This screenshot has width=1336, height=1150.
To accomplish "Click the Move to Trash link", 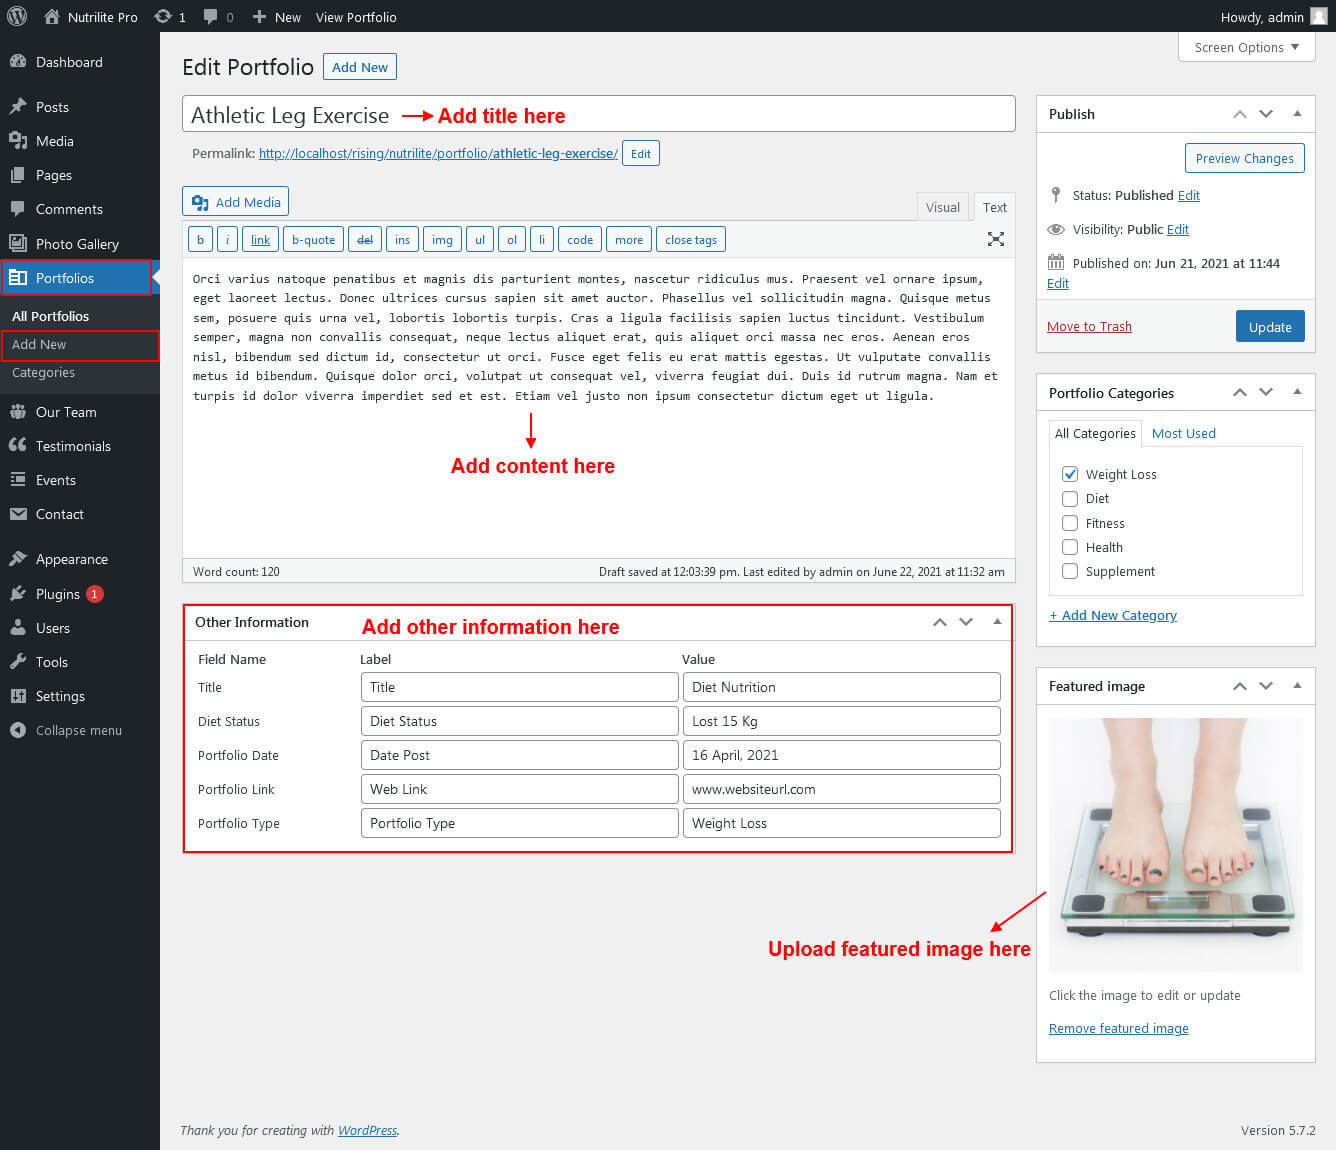I will (1089, 327).
